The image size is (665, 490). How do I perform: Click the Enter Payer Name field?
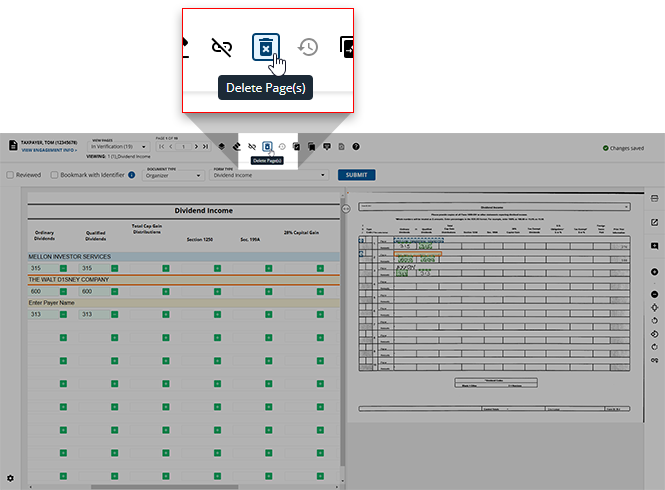100,302
